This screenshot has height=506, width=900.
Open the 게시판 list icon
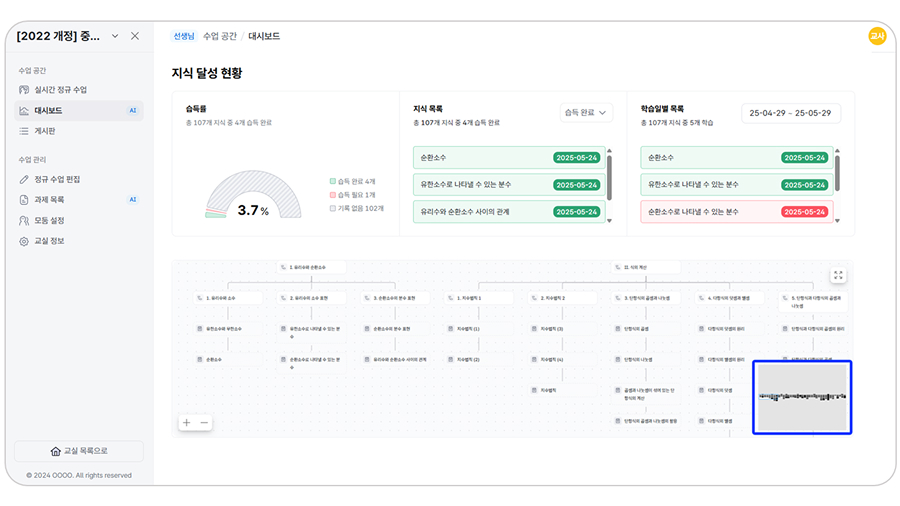tap(24, 131)
